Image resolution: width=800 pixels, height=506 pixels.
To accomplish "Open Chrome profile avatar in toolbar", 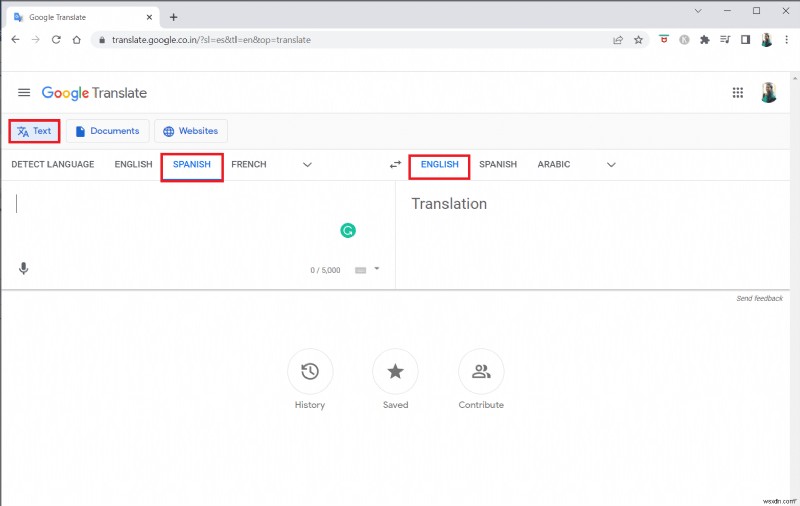I will click(x=766, y=40).
